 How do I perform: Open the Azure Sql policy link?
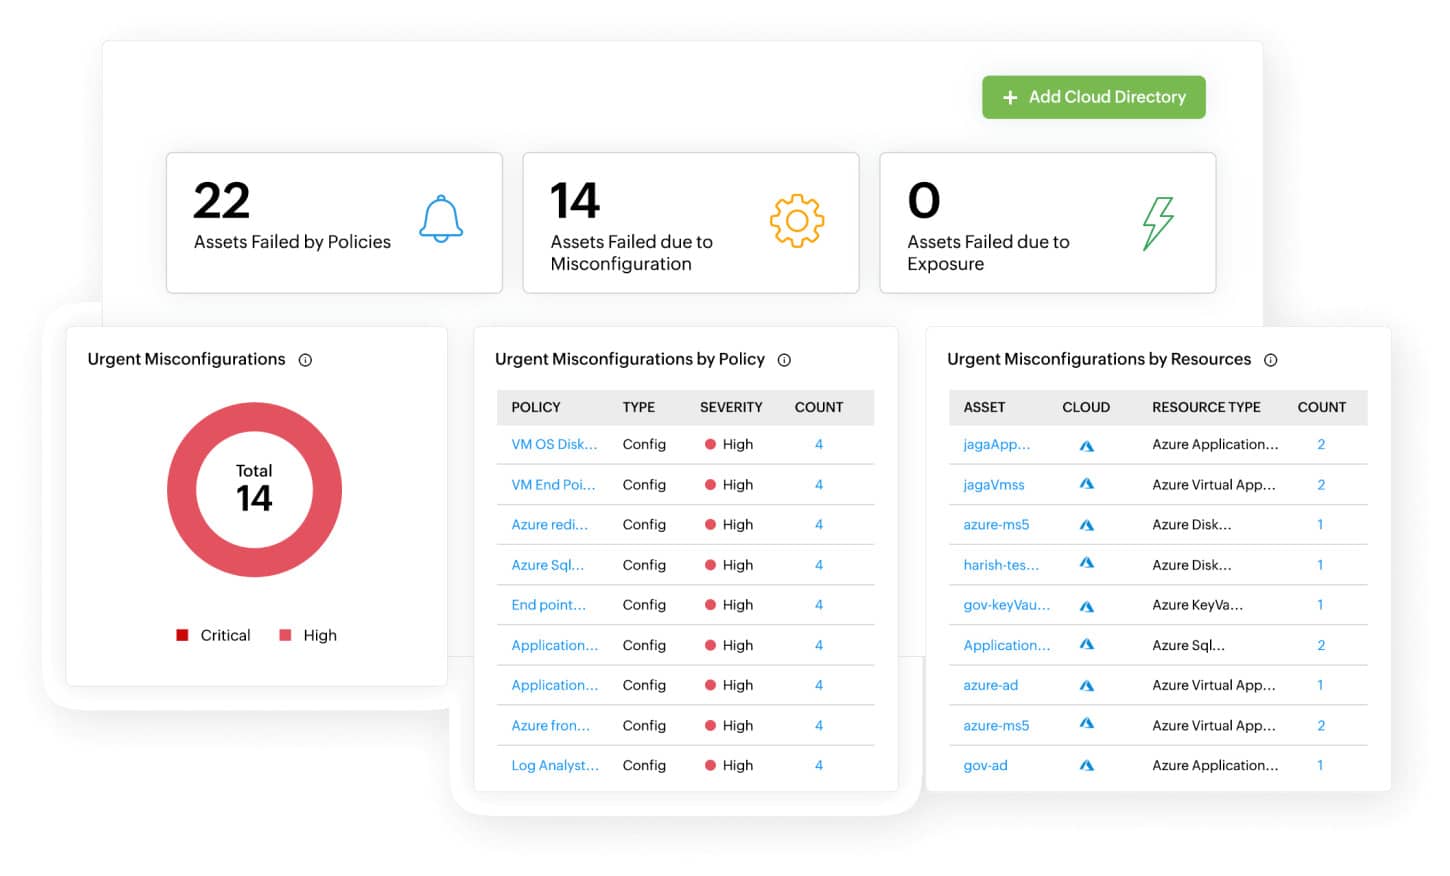coord(547,565)
